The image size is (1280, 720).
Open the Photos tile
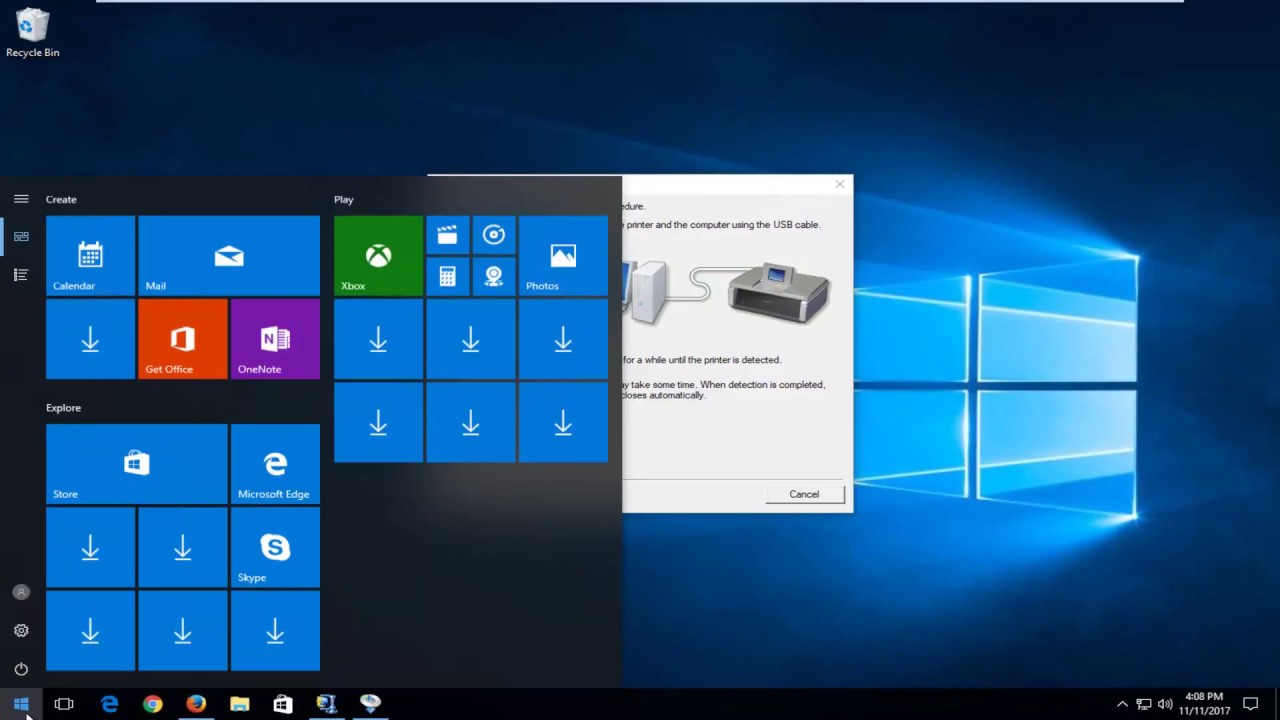563,255
